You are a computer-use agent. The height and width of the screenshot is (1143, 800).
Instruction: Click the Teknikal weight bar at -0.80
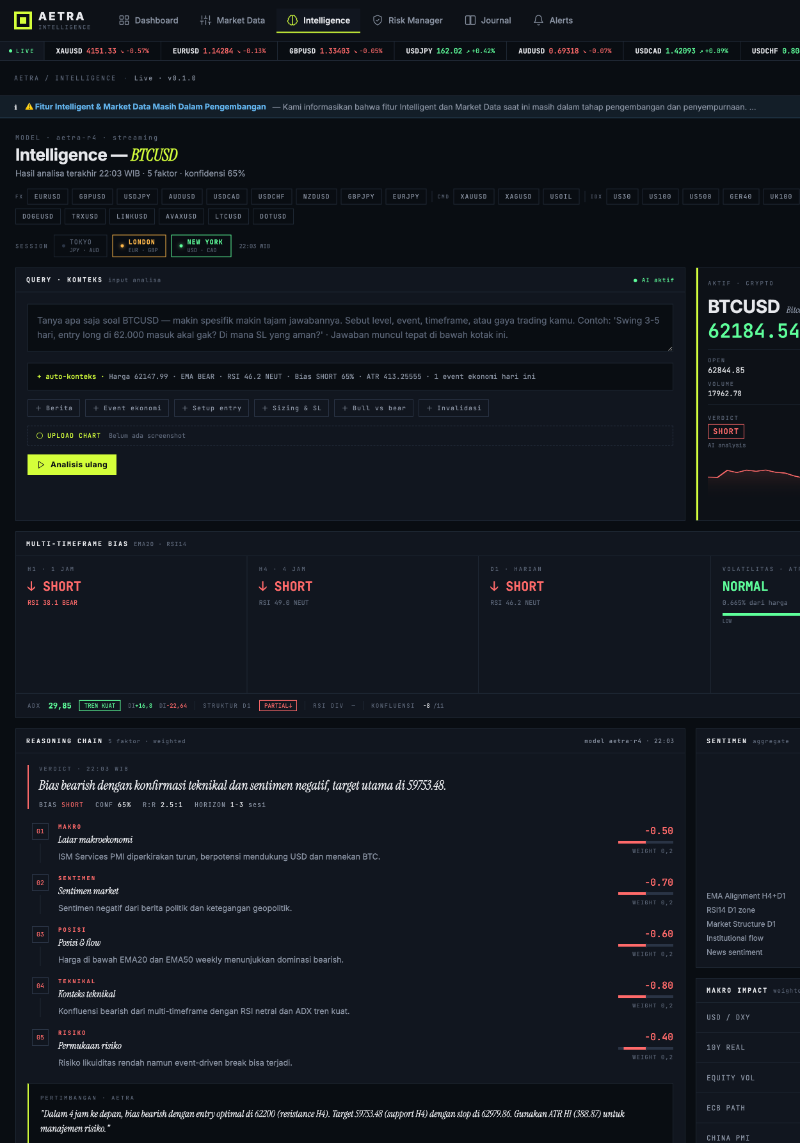coord(645,996)
